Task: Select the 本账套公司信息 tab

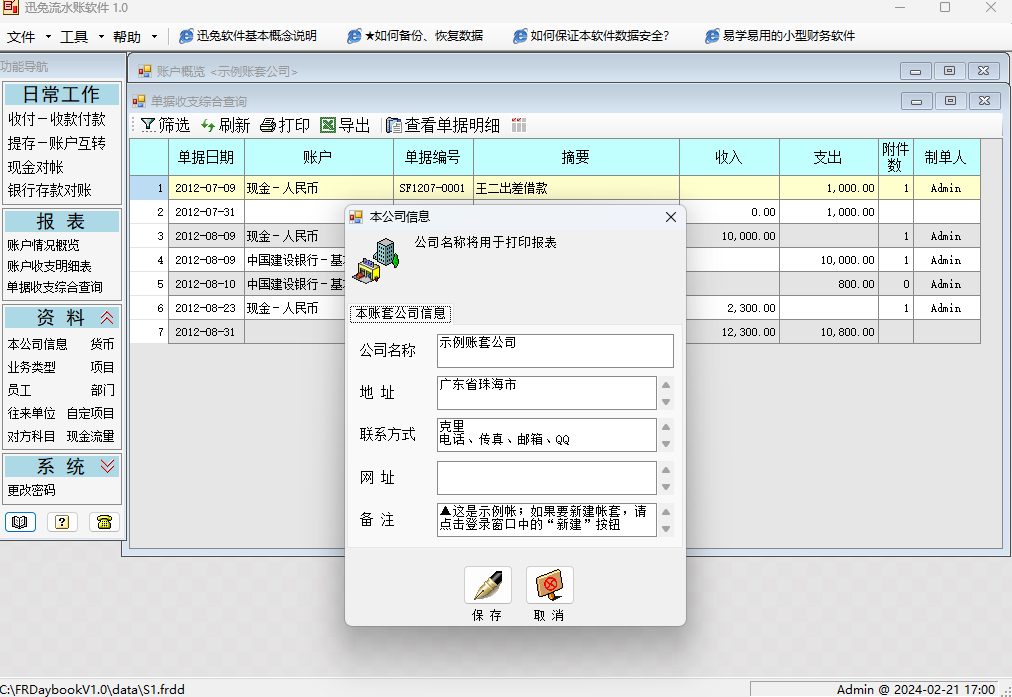Action: click(400, 311)
